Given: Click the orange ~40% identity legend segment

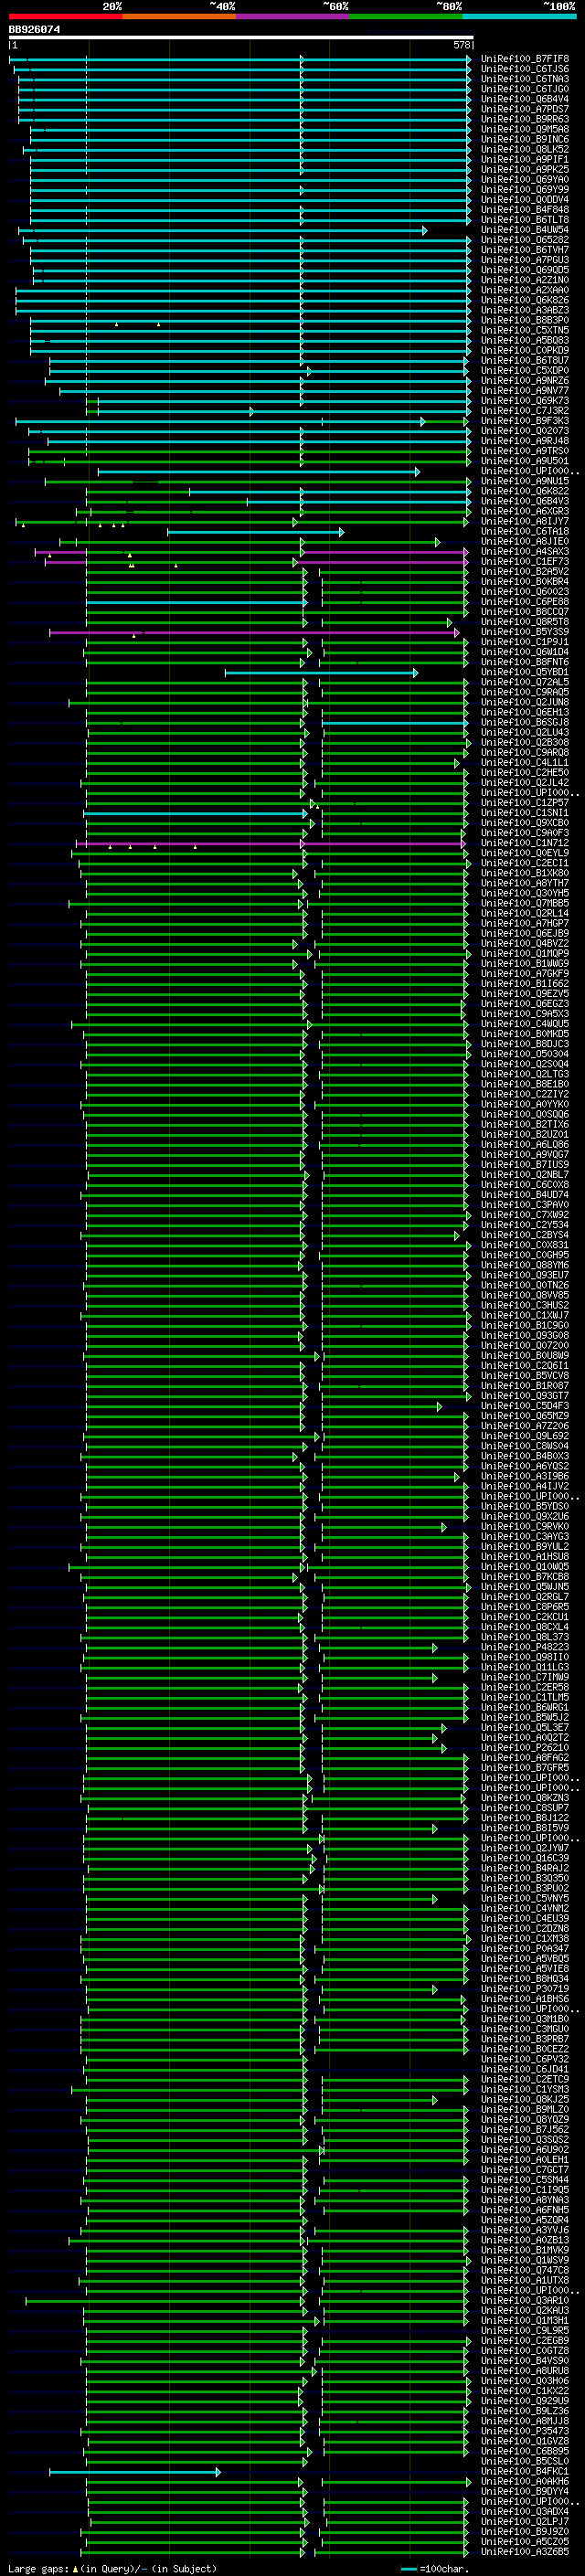Looking at the screenshot, I should [x=179, y=16].
